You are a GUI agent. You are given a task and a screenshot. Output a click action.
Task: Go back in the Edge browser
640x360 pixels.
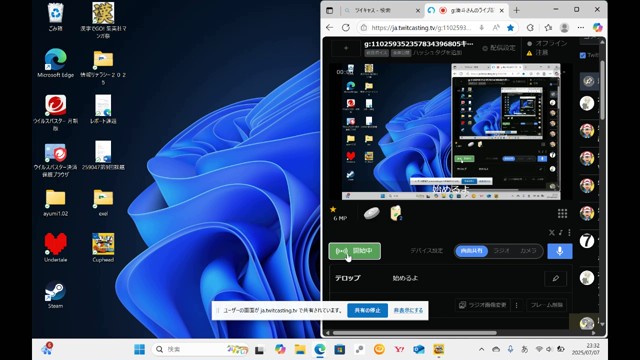coord(330,27)
